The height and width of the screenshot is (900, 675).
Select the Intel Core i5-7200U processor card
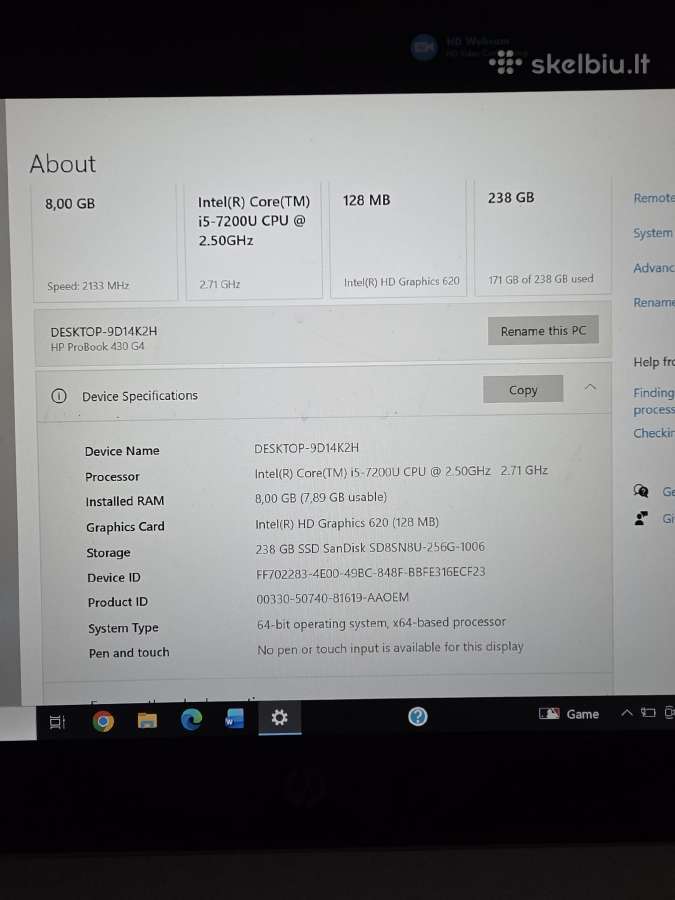tap(254, 242)
